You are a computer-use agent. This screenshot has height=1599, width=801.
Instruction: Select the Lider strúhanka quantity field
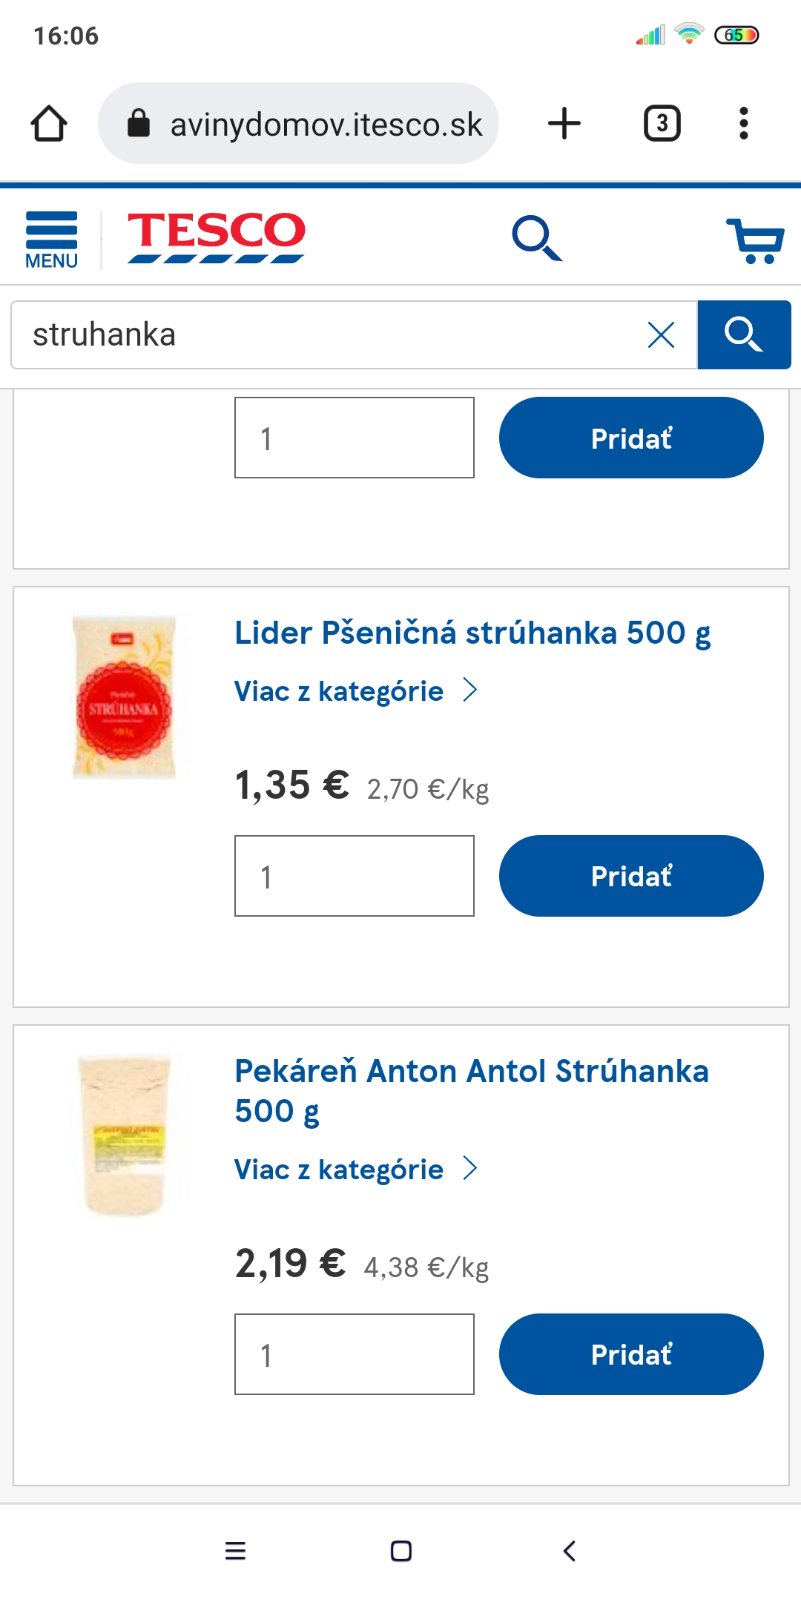(354, 876)
